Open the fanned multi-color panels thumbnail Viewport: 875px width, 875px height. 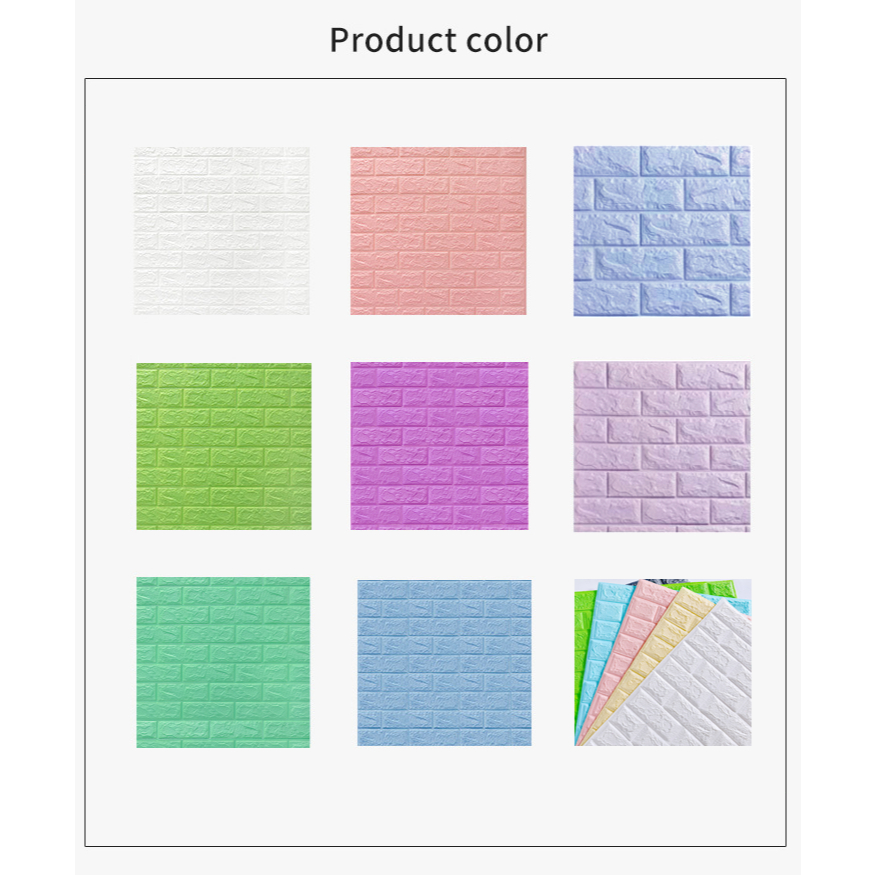coord(662,662)
